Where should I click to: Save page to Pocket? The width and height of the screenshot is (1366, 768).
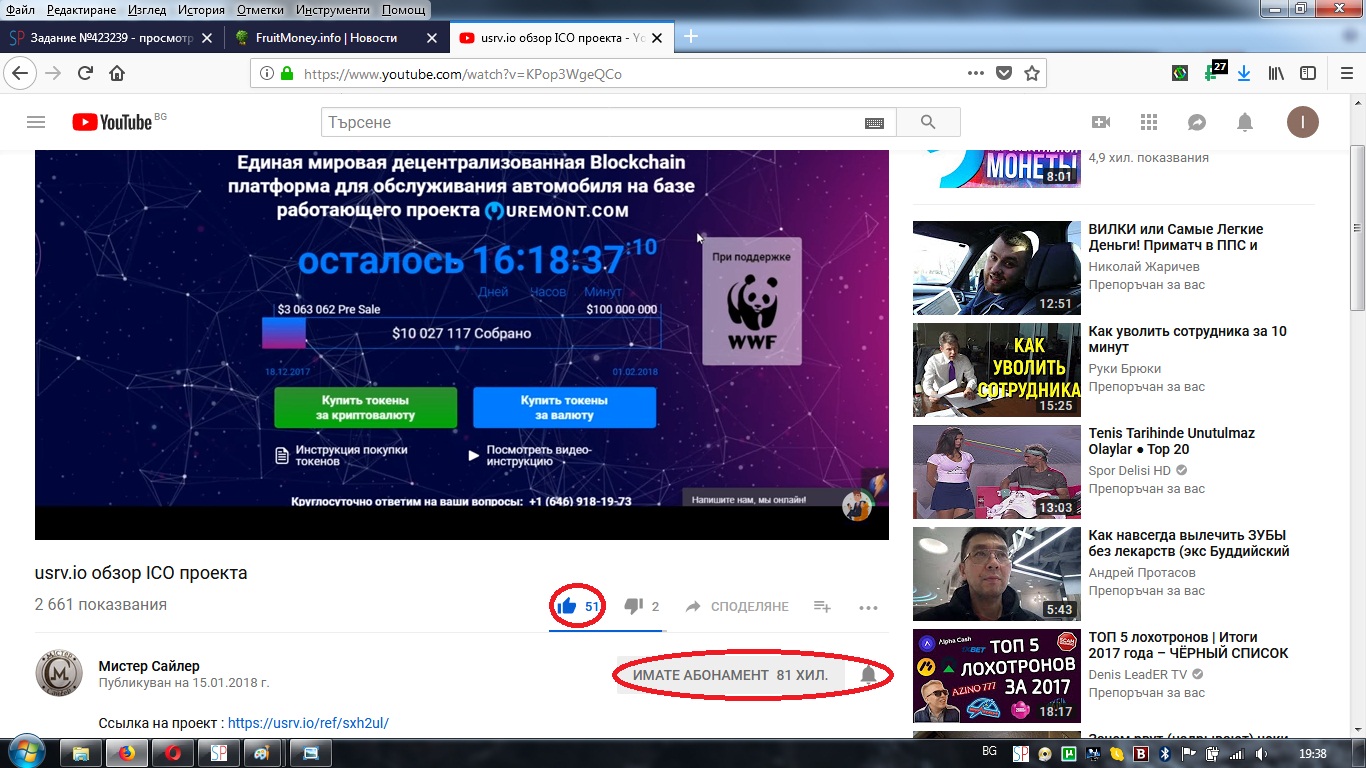coord(1004,73)
